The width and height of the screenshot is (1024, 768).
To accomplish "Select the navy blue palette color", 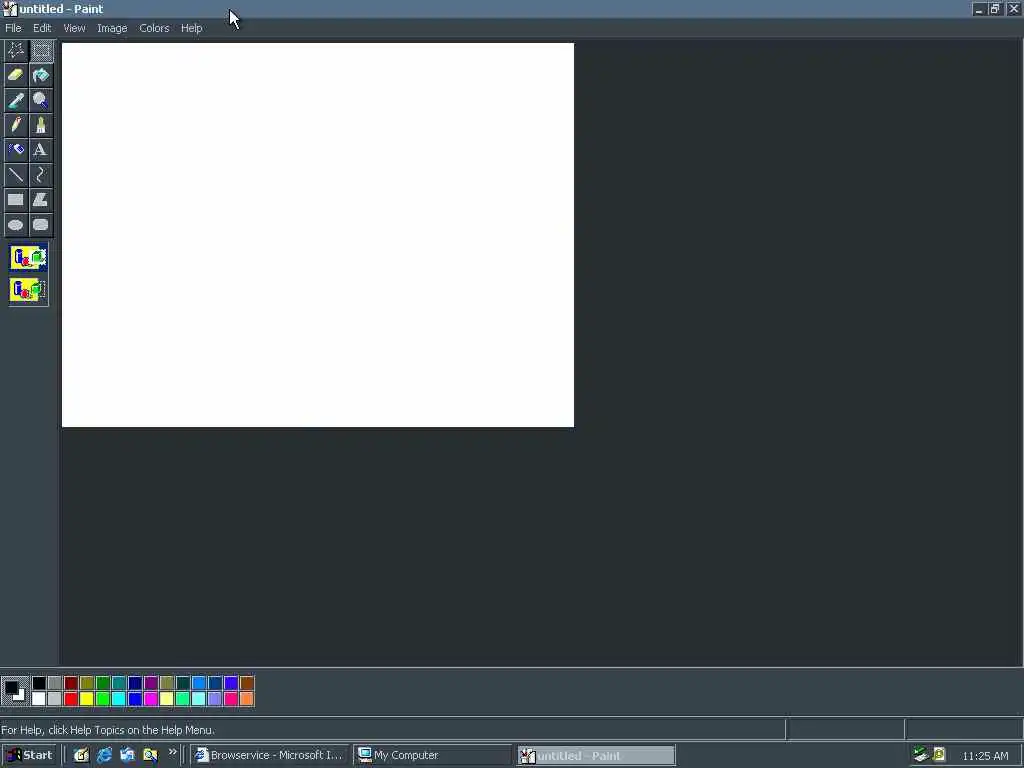I will click(x=135, y=683).
